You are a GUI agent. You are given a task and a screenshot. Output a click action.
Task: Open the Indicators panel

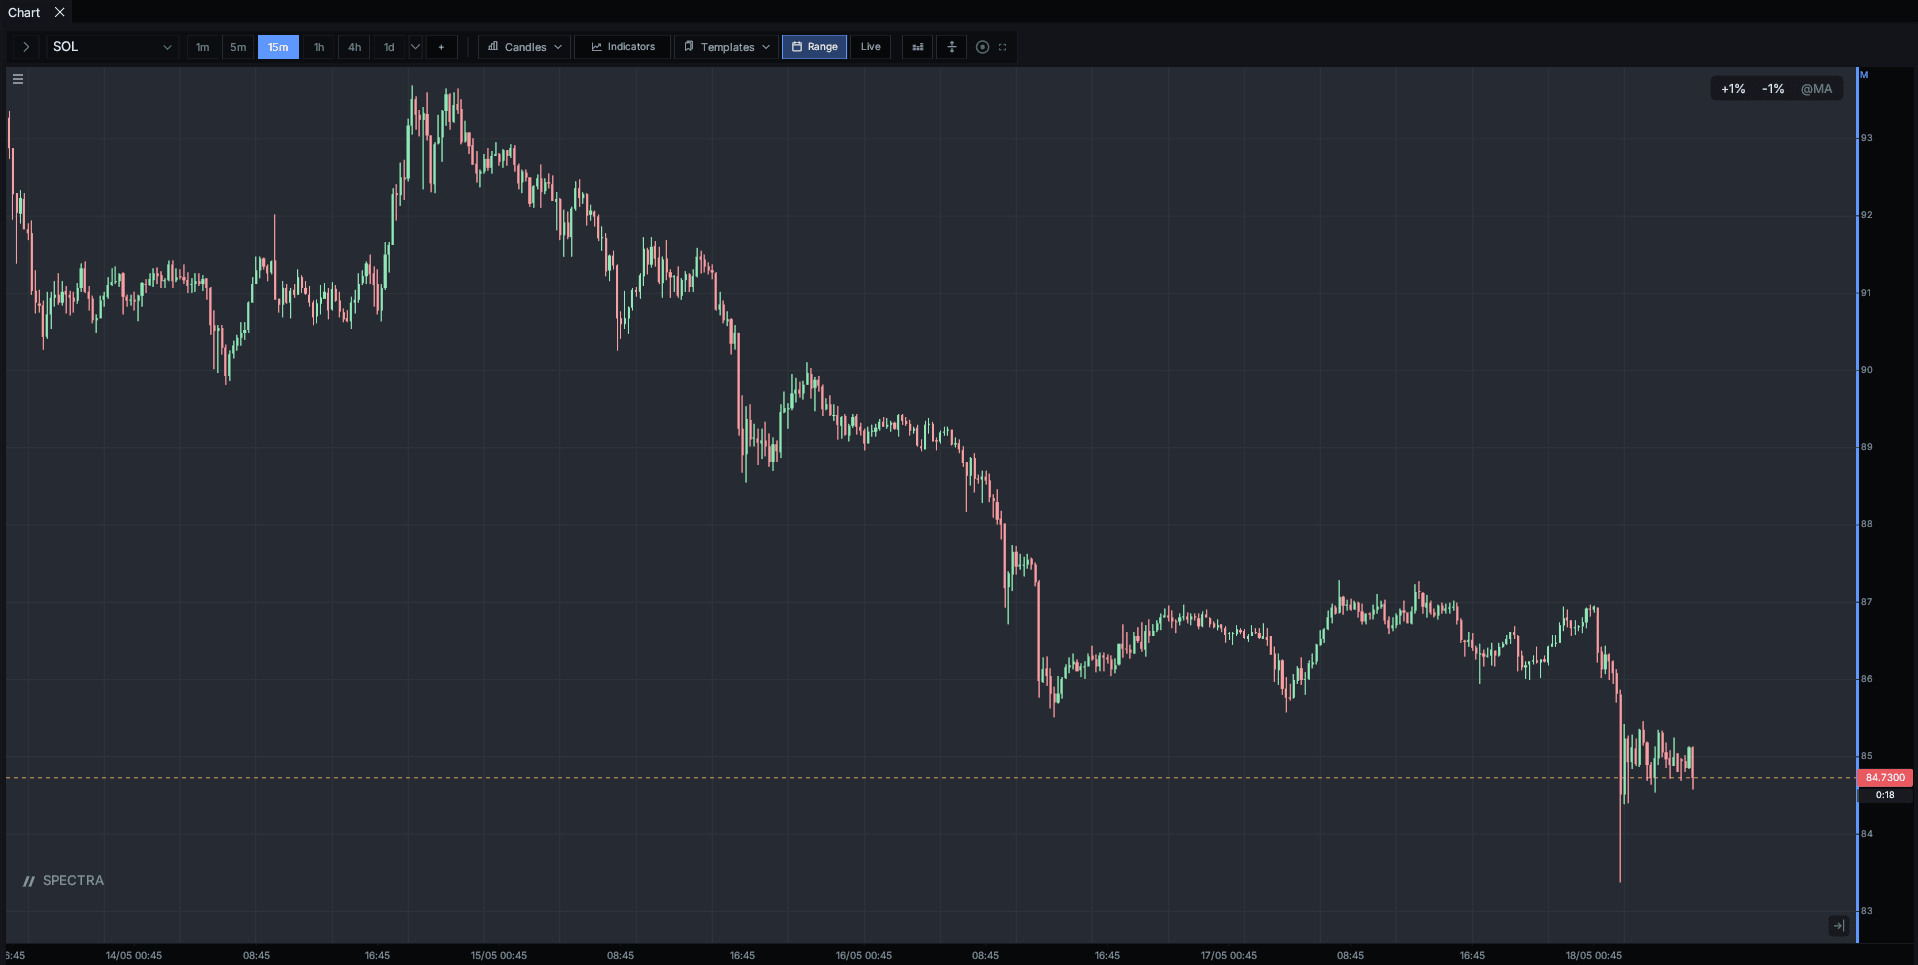pyautogui.click(x=622, y=47)
